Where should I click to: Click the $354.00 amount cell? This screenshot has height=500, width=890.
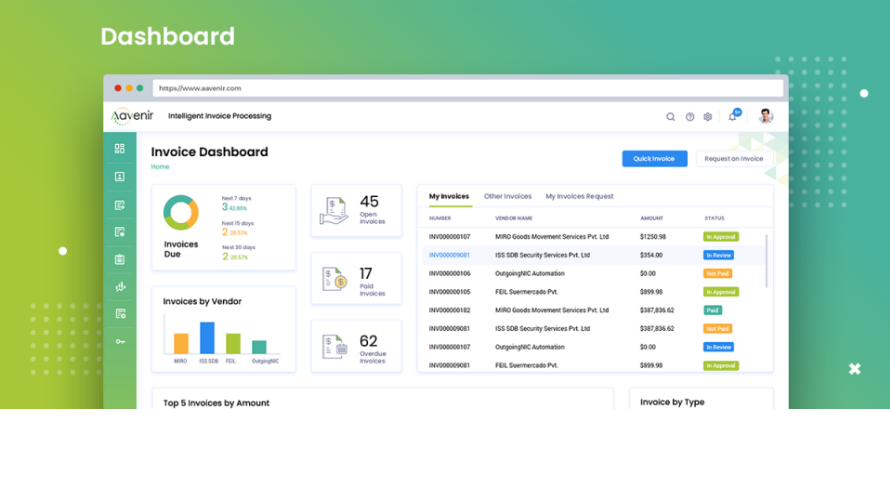pyautogui.click(x=651, y=255)
